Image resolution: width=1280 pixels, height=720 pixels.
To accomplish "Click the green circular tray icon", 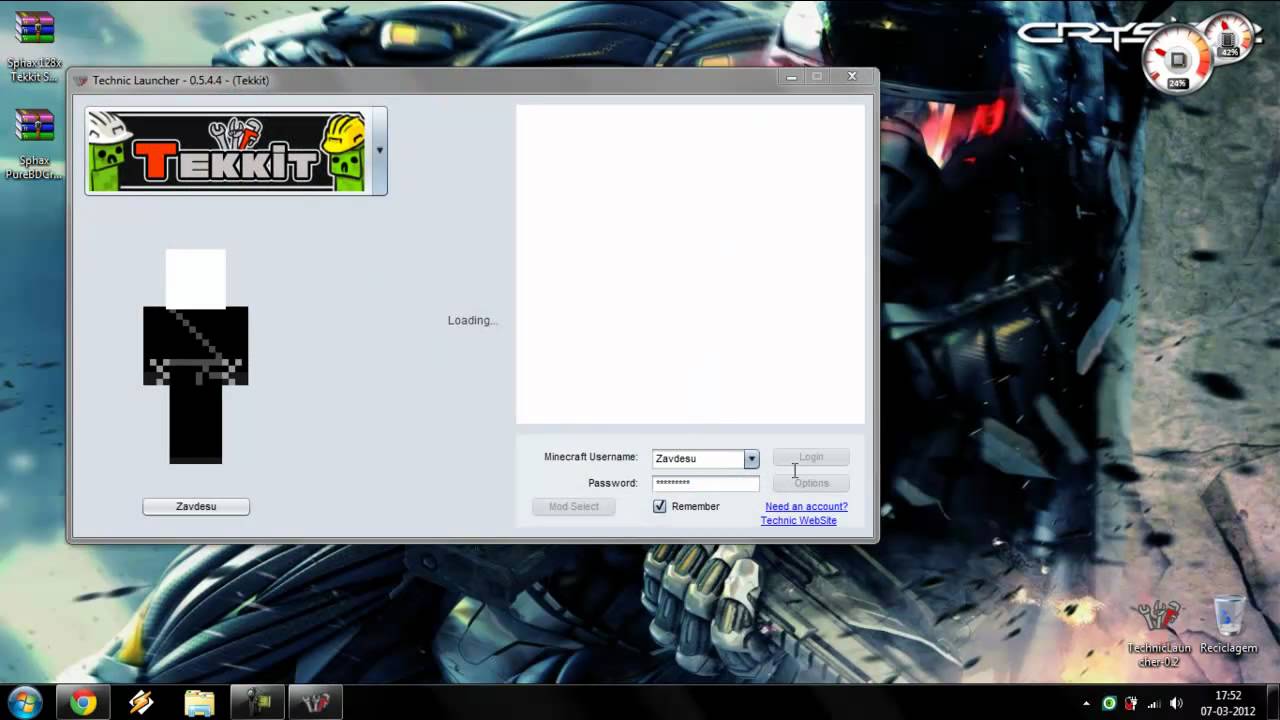I will [1109, 704].
